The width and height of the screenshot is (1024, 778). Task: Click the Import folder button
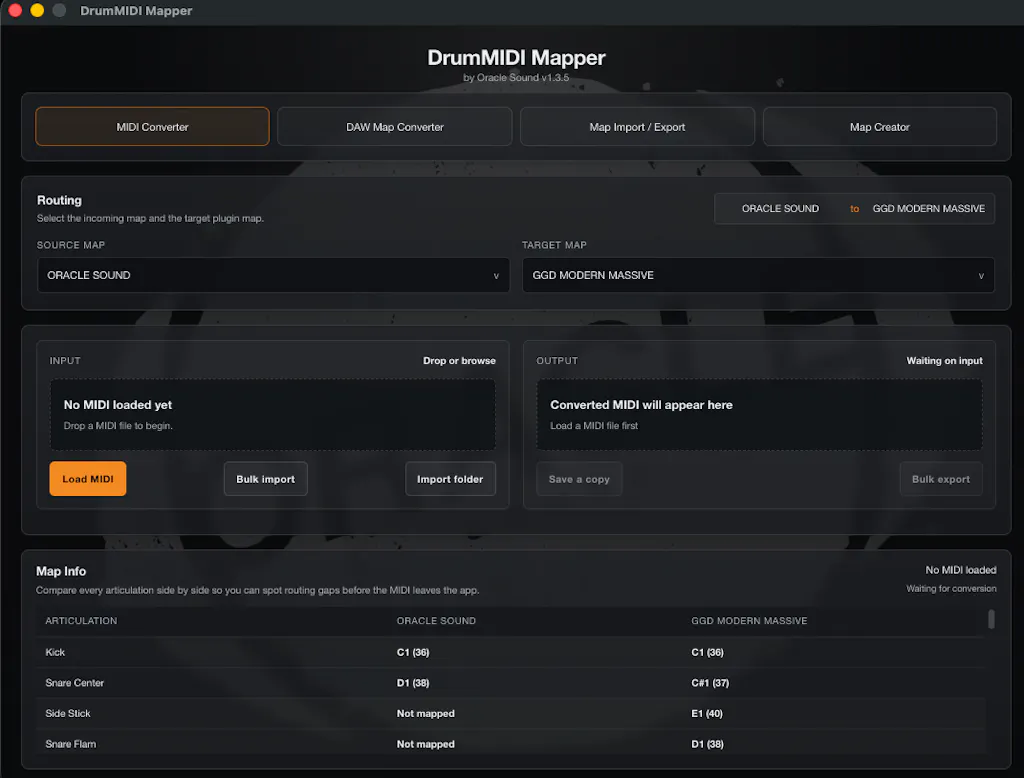(x=450, y=479)
